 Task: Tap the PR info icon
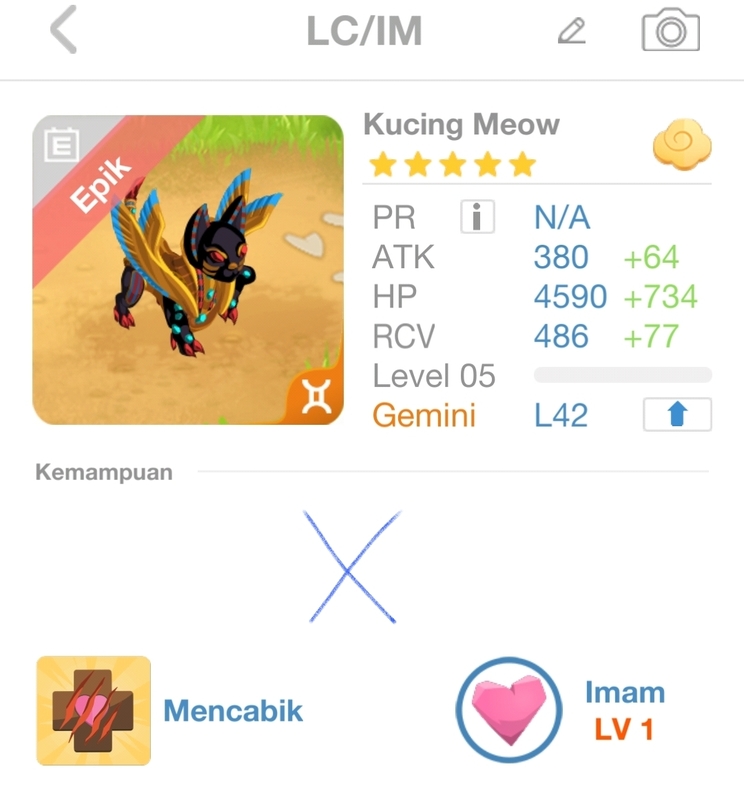point(477,217)
